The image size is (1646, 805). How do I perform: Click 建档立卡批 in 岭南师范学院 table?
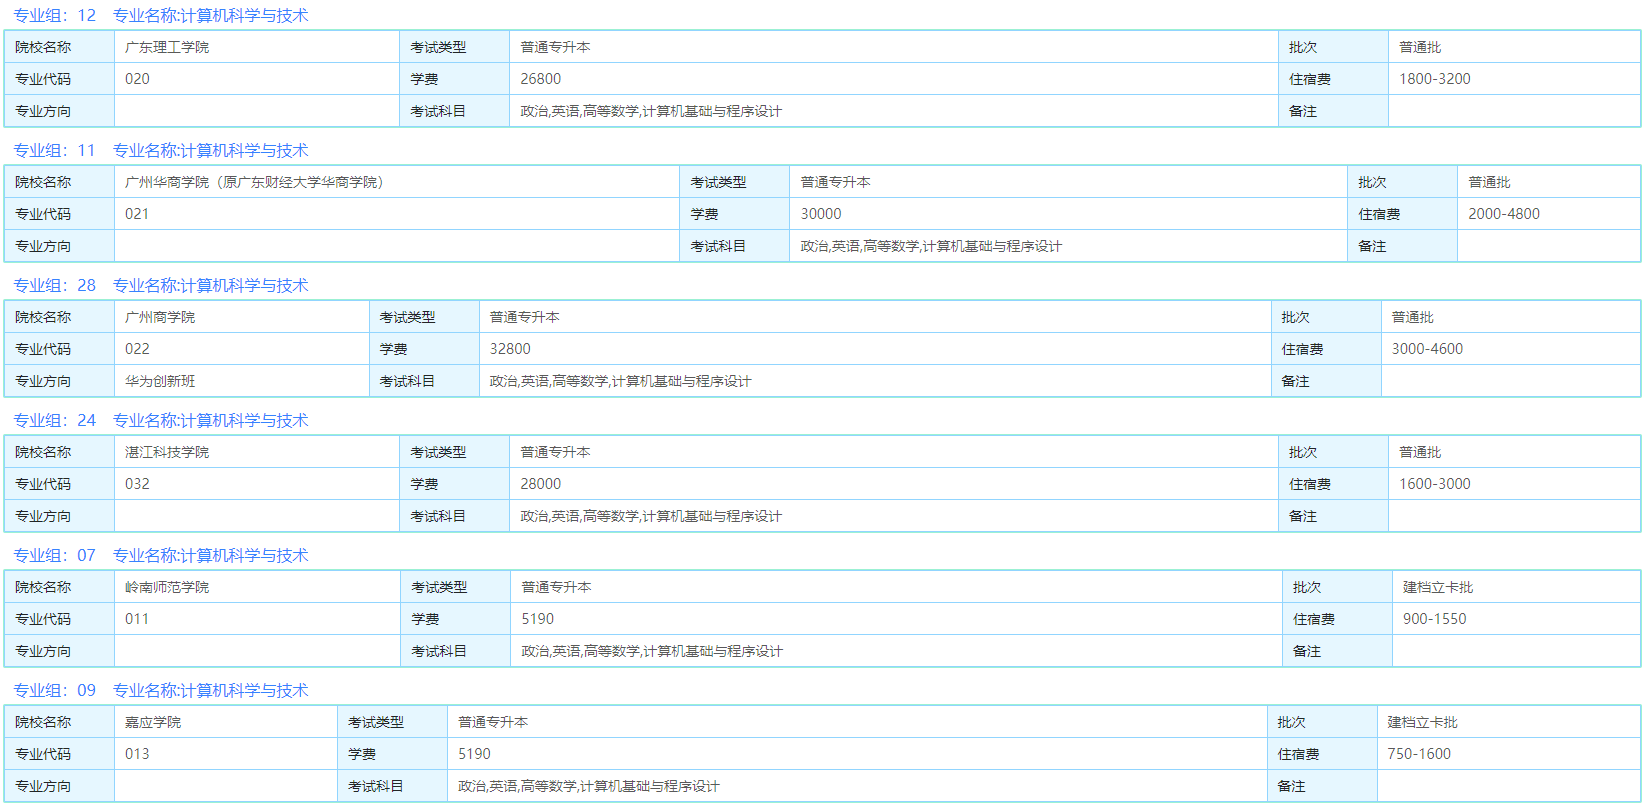1438,587
